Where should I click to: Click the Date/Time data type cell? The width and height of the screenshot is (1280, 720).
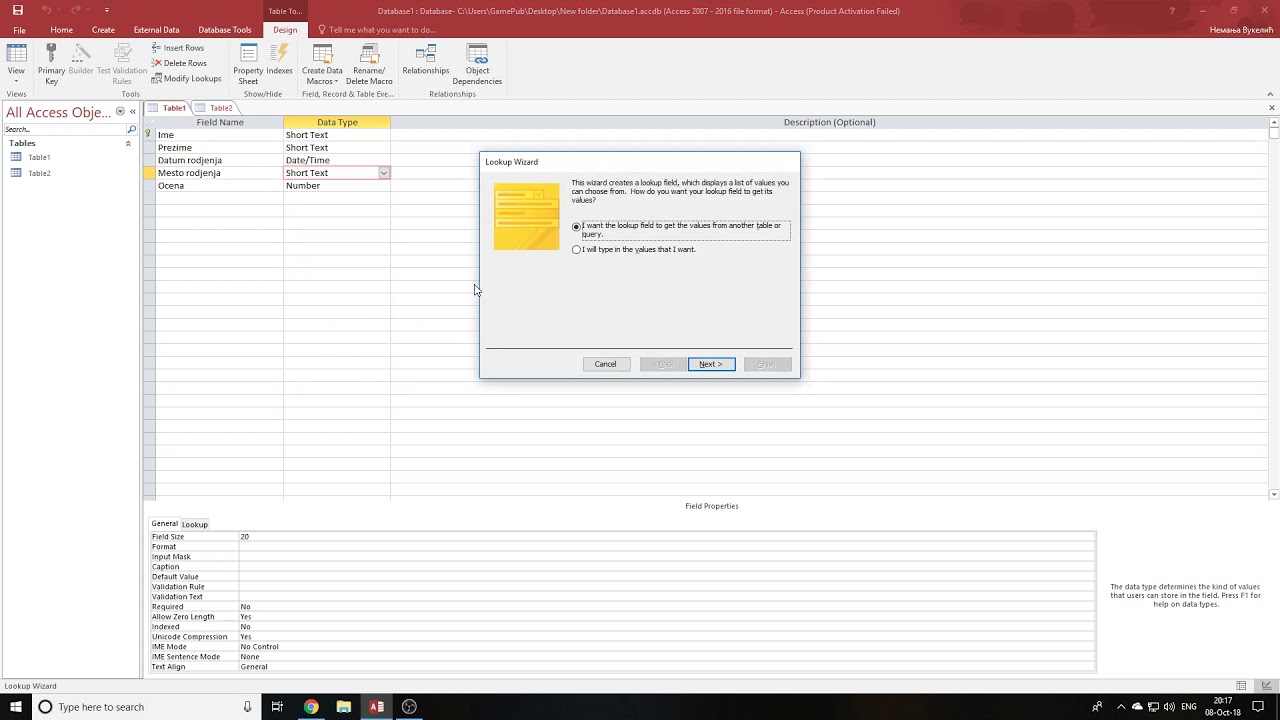click(x=337, y=160)
